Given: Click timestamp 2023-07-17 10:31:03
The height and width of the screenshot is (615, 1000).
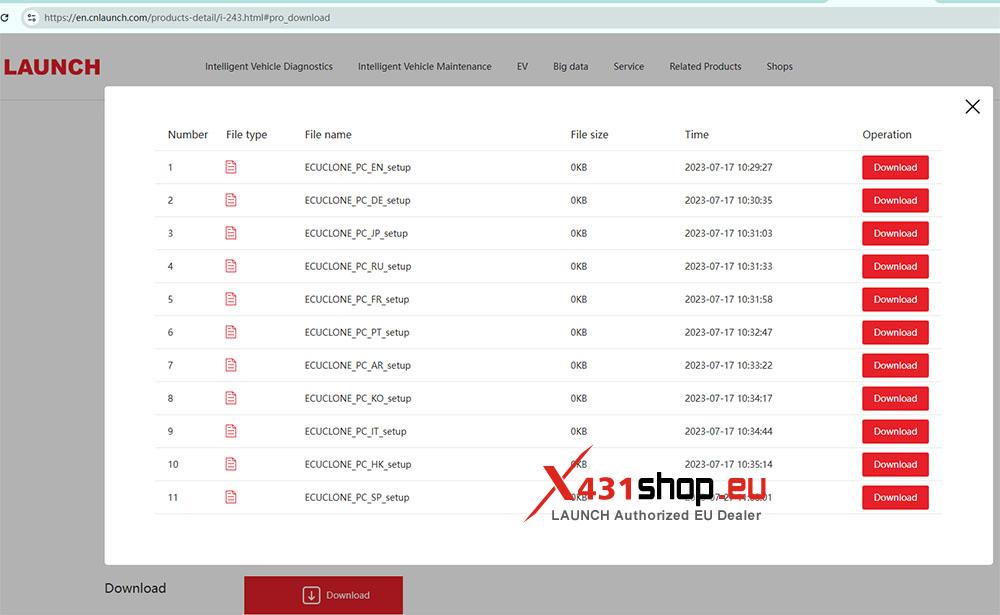Looking at the screenshot, I should [x=728, y=233].
